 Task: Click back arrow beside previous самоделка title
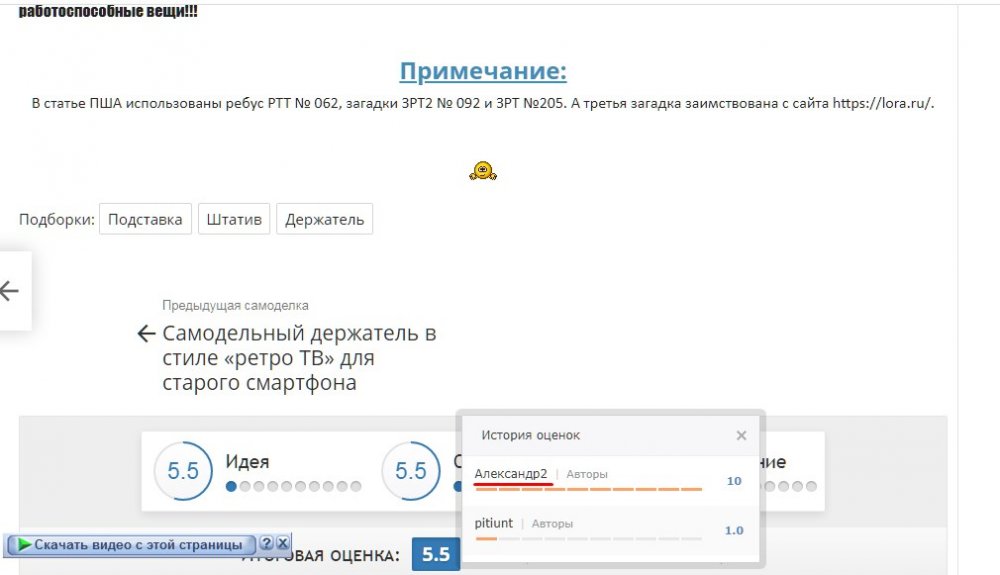click(146, 334)
